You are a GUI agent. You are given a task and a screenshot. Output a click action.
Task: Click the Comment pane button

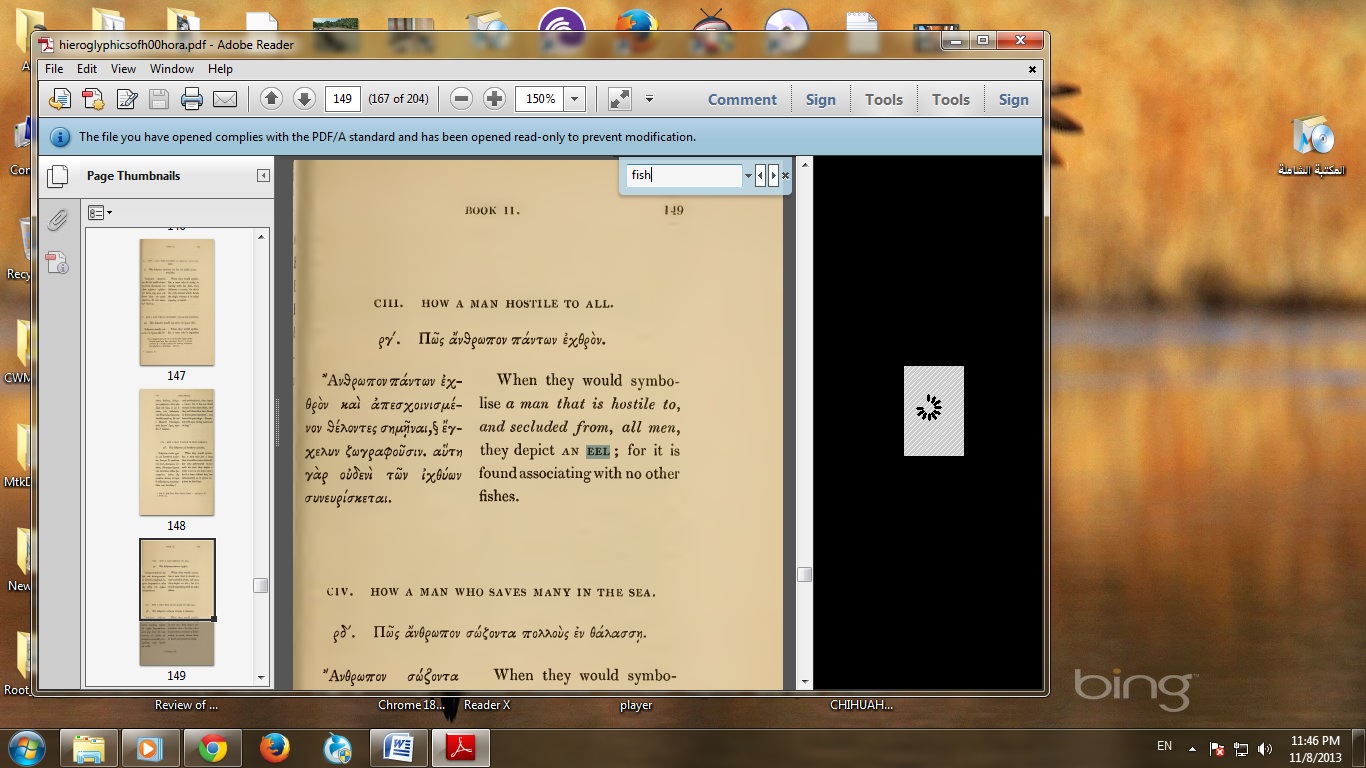(x=742, y=99)
